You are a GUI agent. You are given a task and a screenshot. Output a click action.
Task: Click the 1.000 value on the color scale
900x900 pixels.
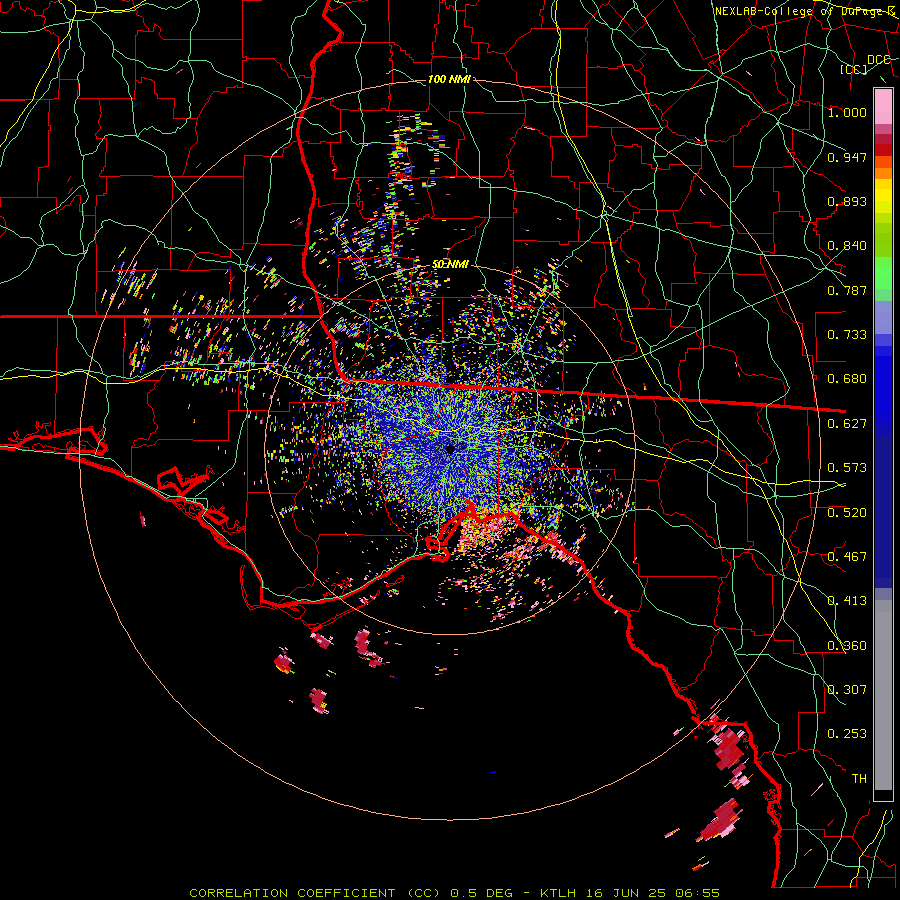tap(847, 112)
